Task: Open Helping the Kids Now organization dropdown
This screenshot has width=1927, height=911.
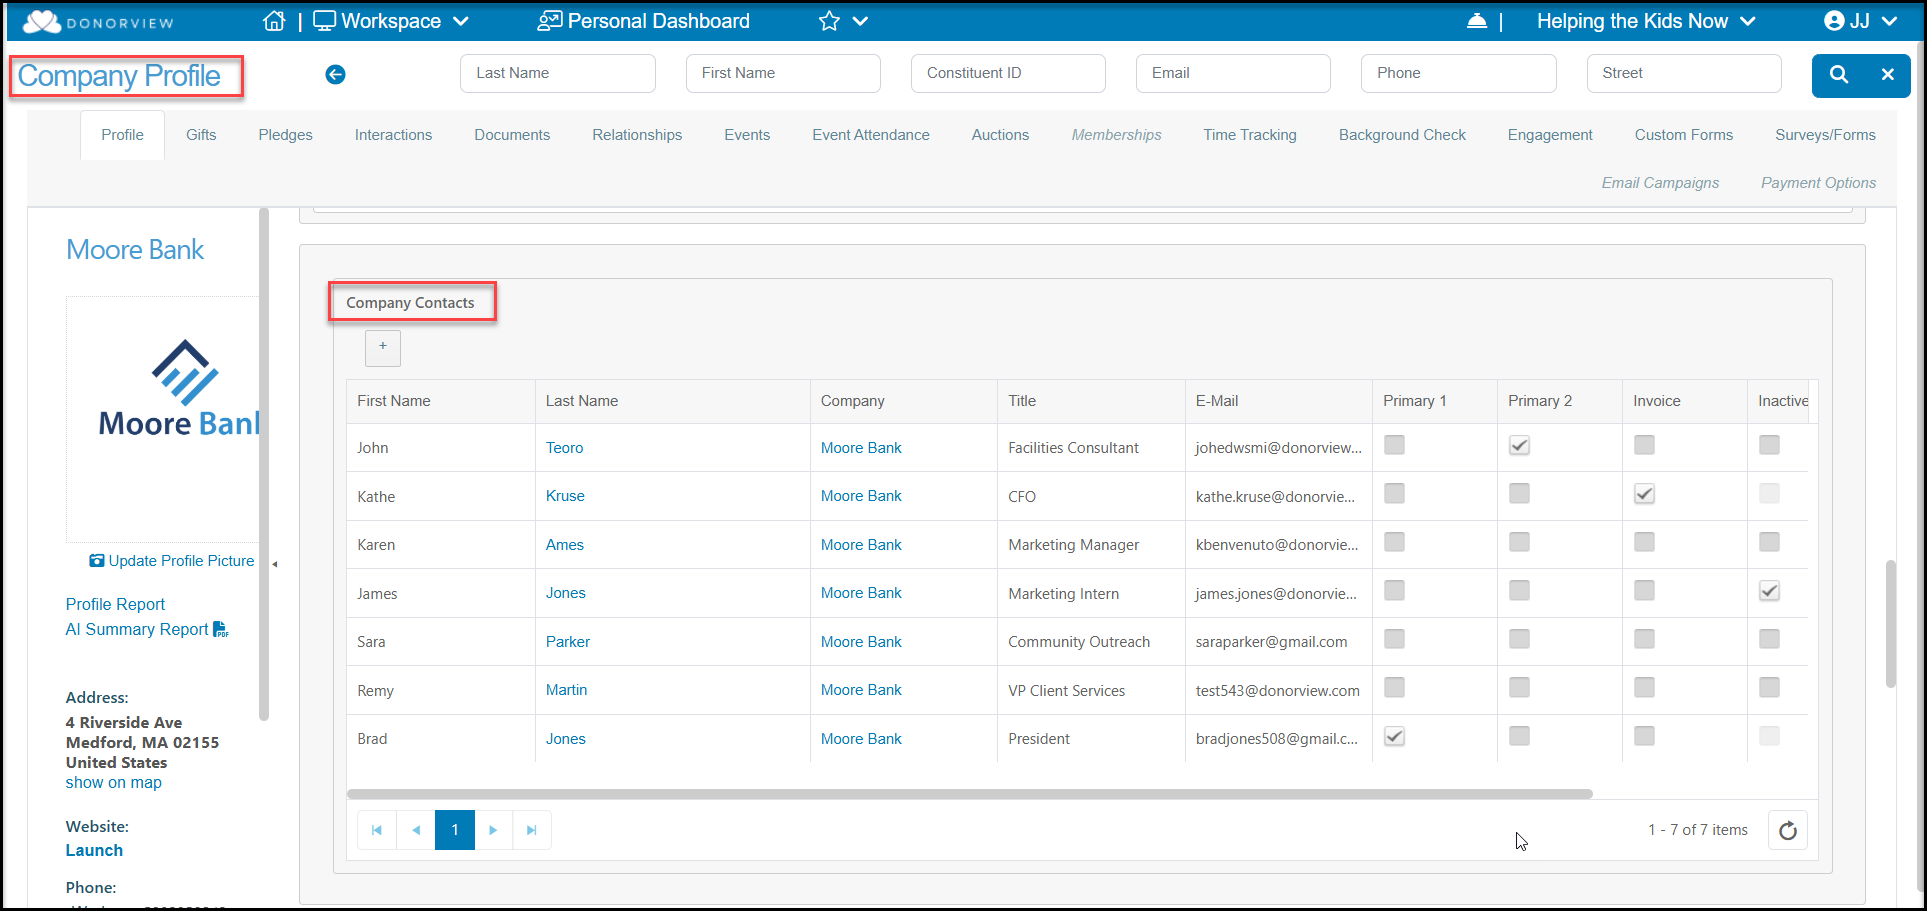Action: (1646, 21)
